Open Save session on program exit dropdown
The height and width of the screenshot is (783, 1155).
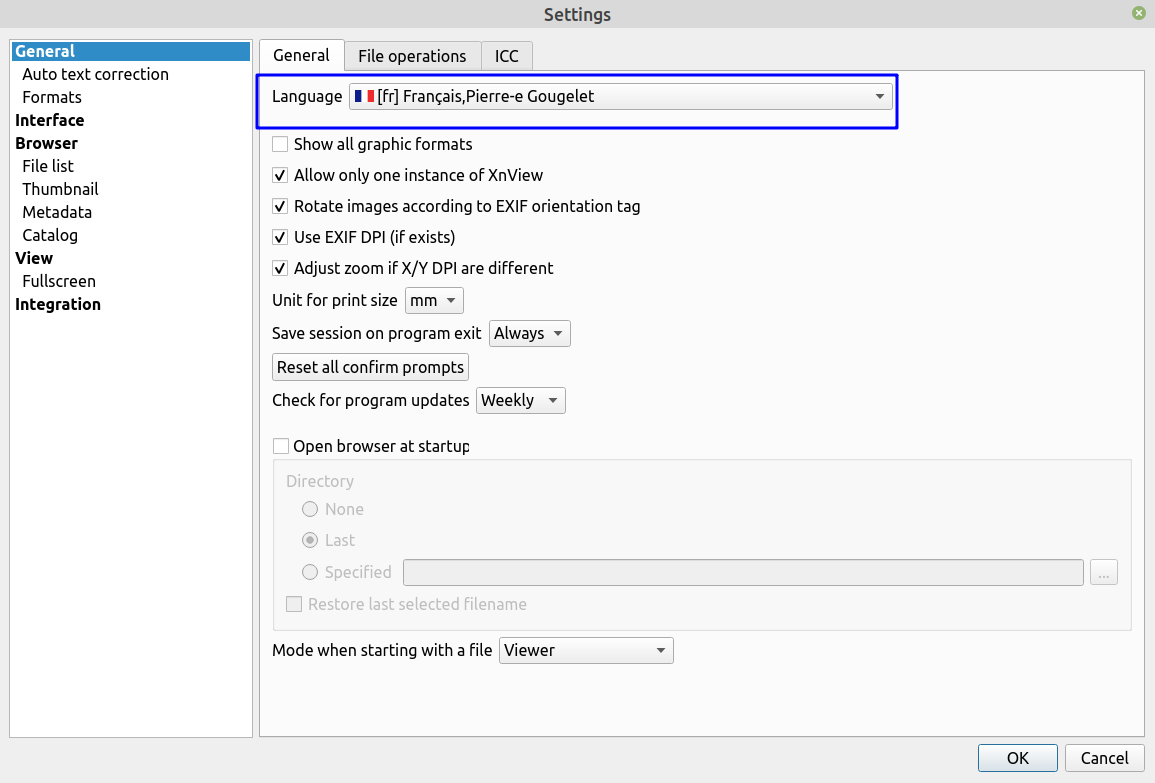pyautogui.click(x=530, y=334)
